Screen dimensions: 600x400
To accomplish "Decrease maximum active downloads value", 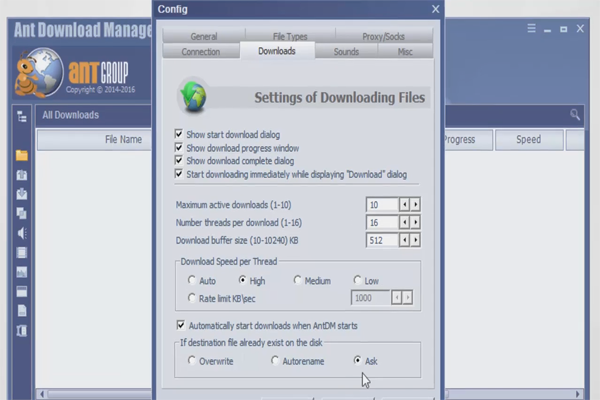I will [x=404, y=204].
